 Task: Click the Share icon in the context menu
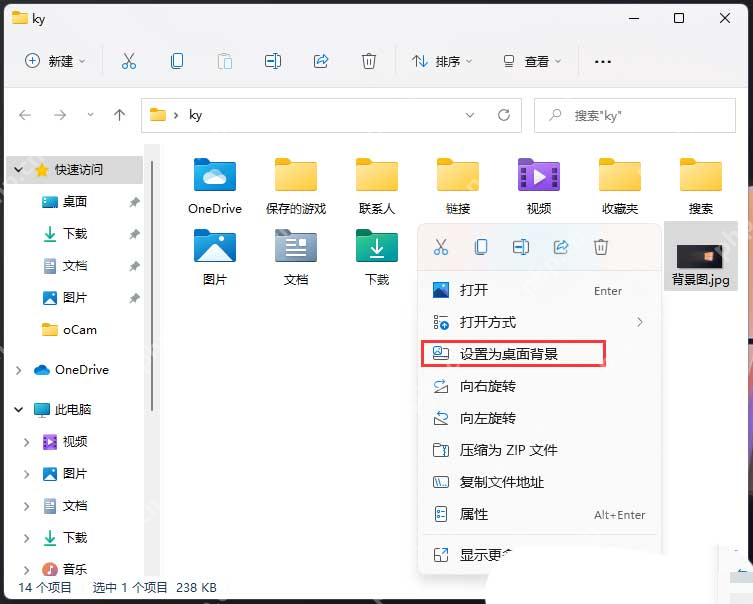click(561, 247)
